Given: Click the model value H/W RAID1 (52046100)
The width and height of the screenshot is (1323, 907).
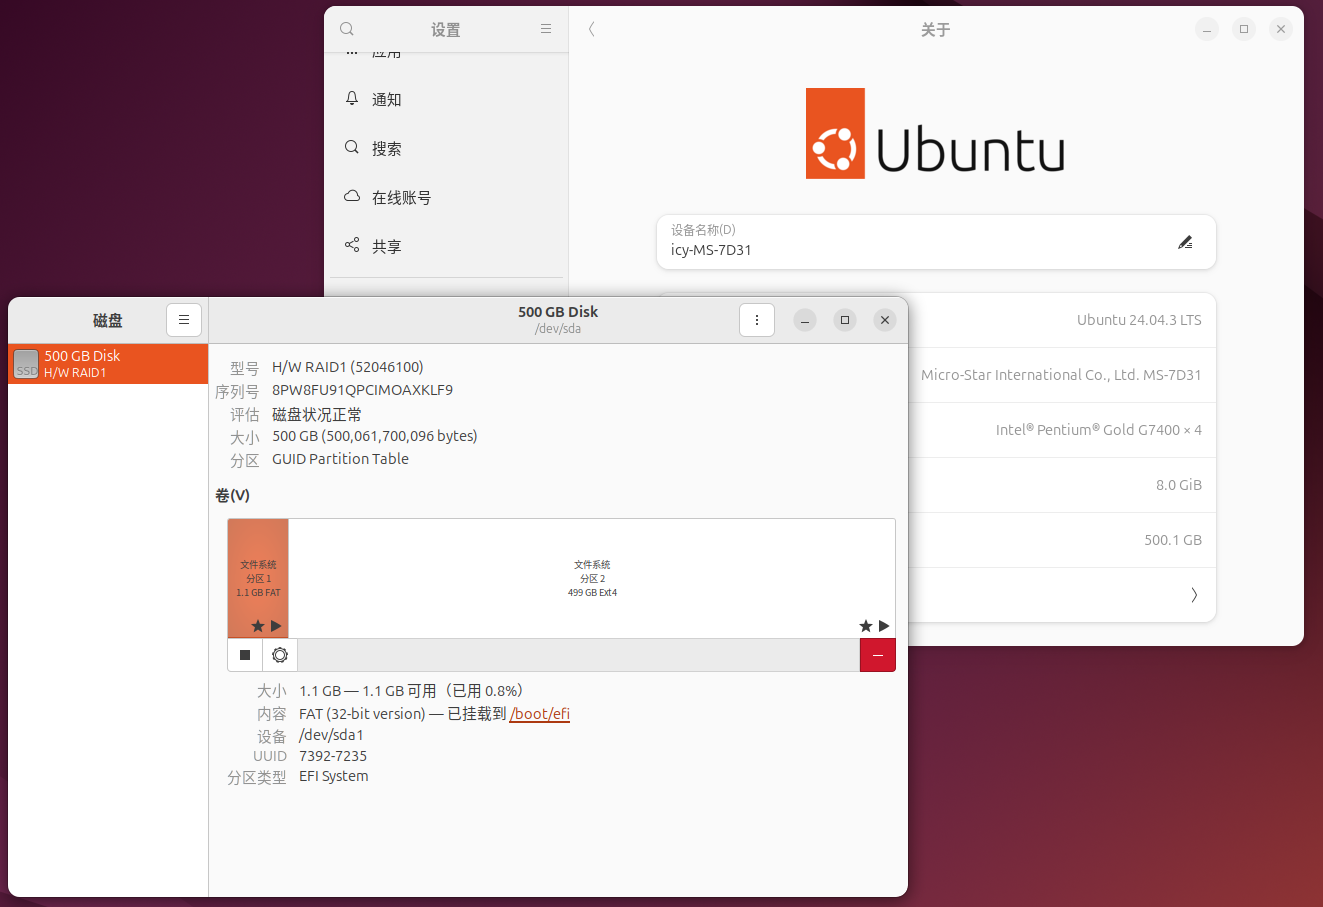Looking at the screenshot, I should [x=348, y=367].
